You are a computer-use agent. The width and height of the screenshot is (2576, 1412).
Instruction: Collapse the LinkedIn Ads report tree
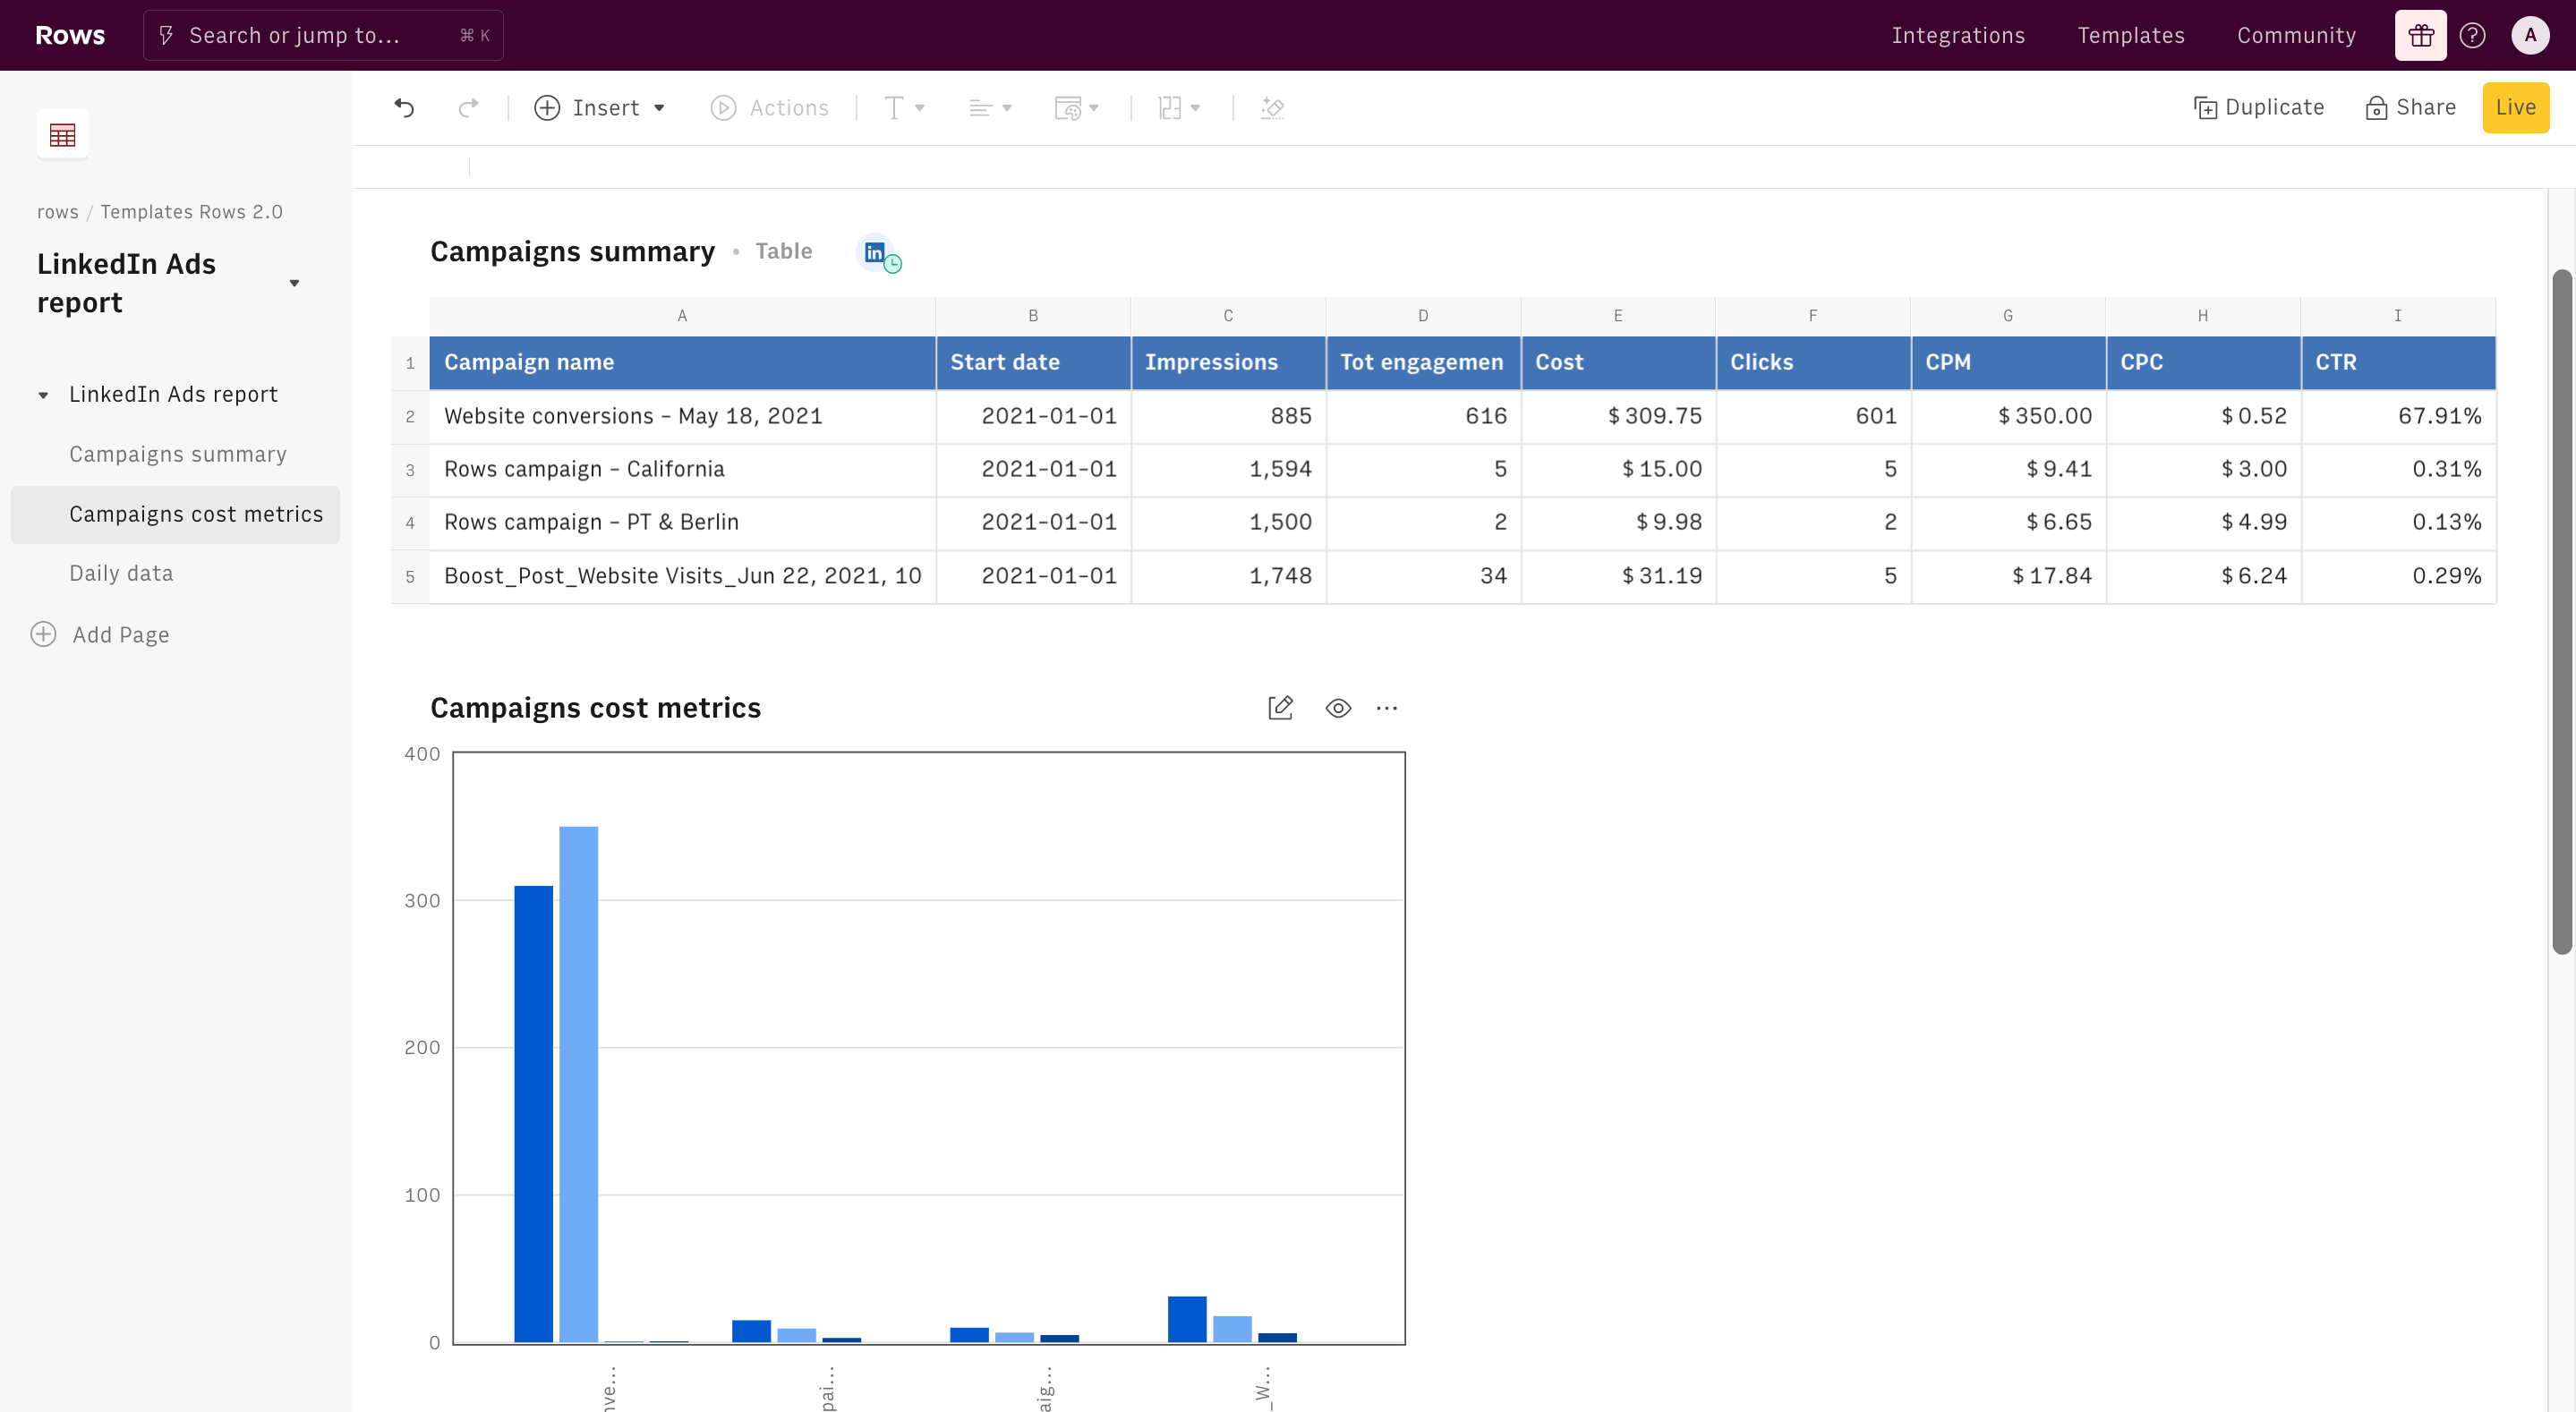(x=43, y=395)
